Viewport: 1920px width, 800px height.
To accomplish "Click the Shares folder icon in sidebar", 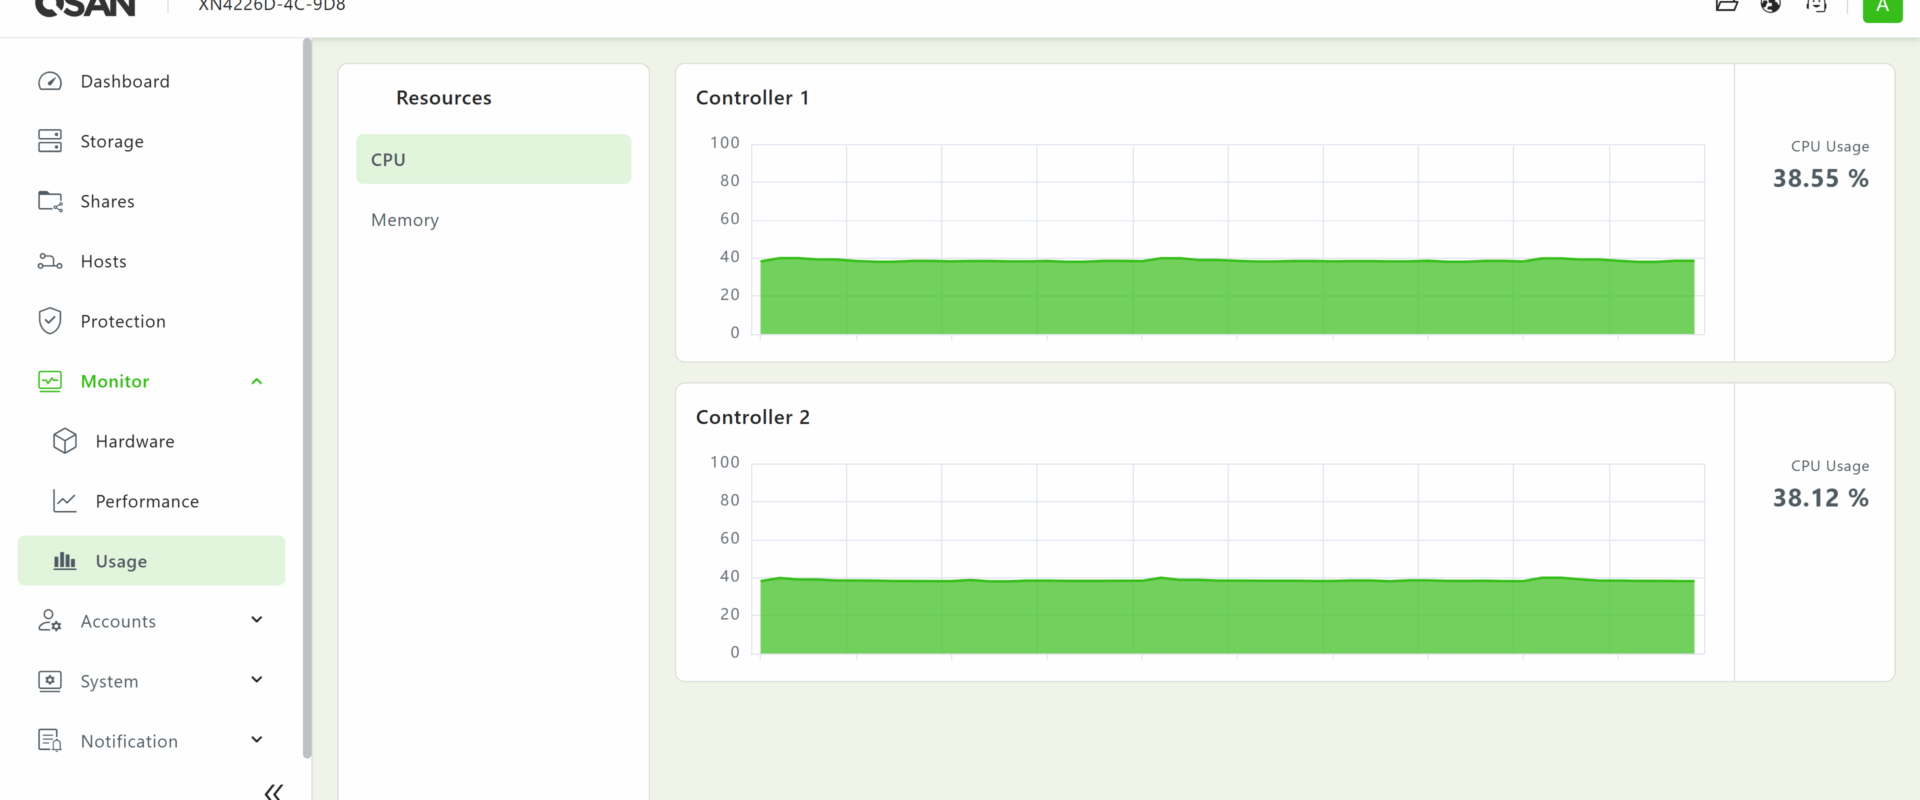I will [50, 201].
